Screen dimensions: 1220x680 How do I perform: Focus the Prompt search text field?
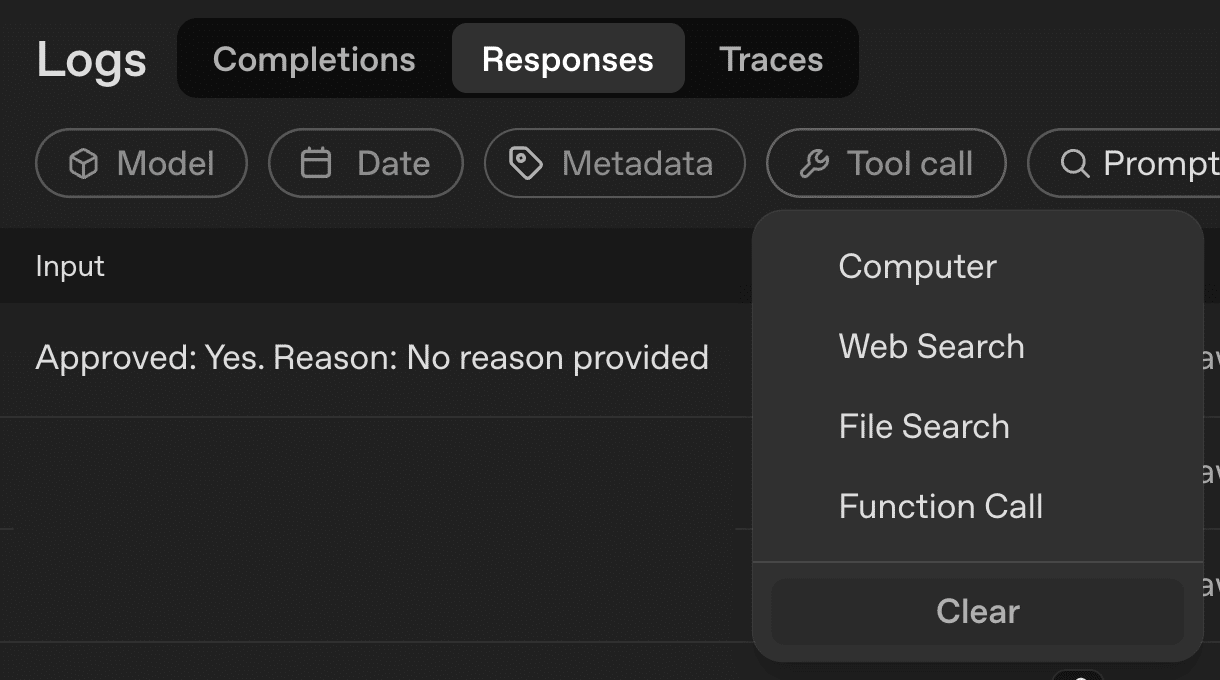click(1160, 164)
